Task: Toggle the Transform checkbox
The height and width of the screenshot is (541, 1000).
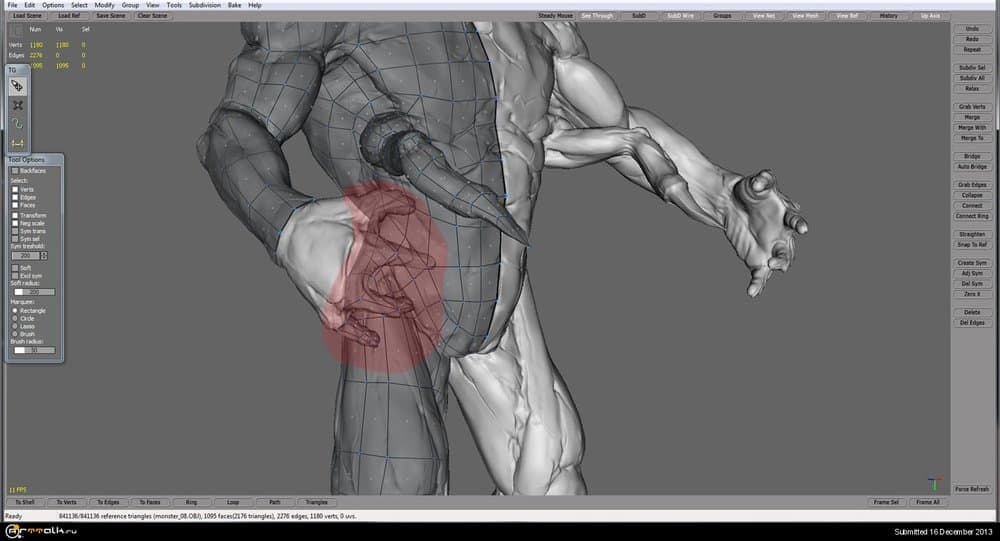Action: click(x=15, y=216)
